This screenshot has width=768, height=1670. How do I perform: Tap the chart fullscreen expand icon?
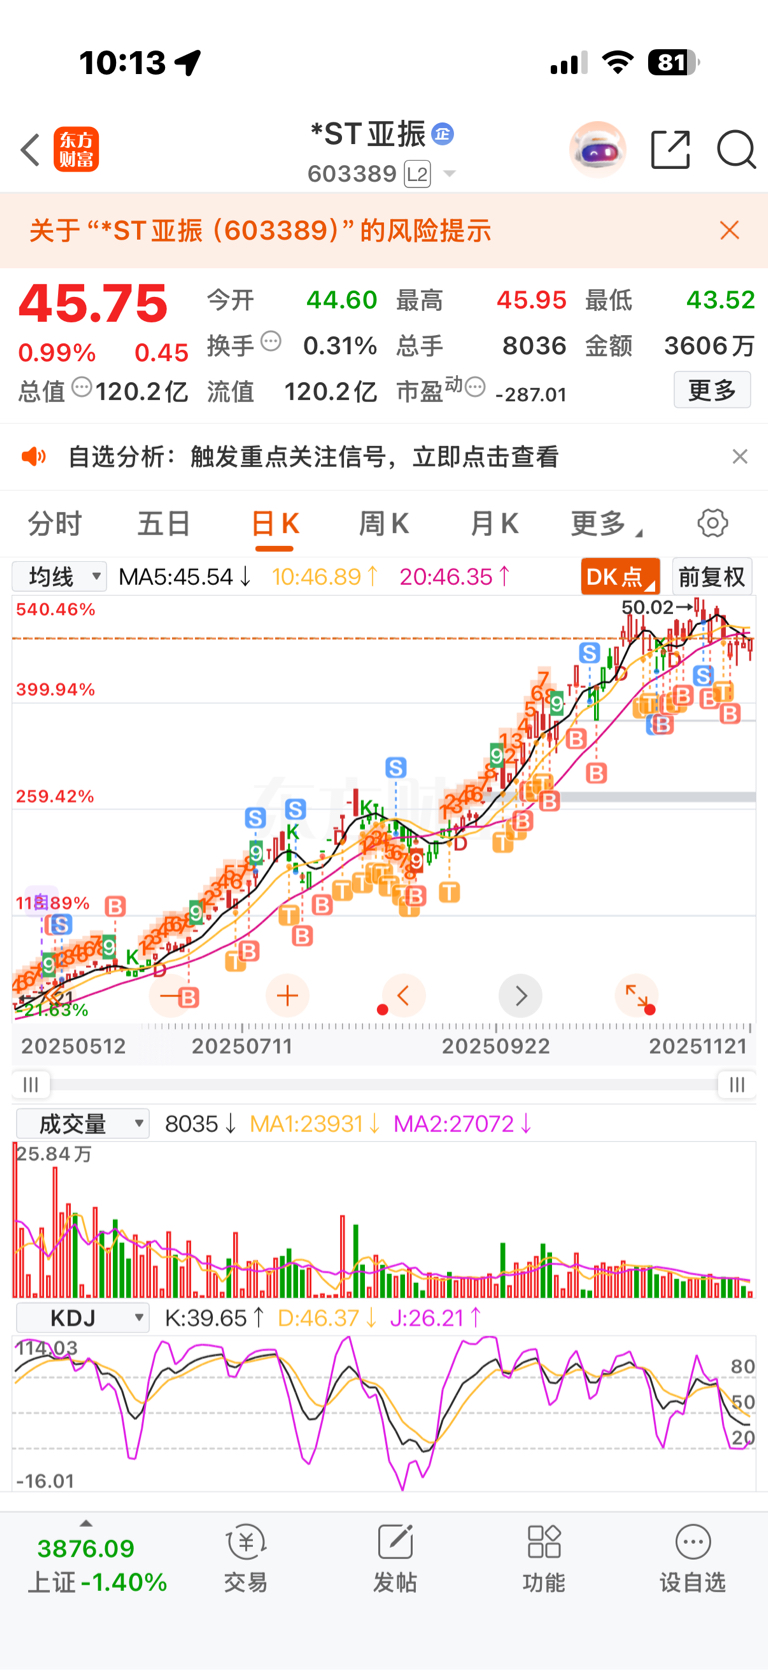[x=637, y=996]
